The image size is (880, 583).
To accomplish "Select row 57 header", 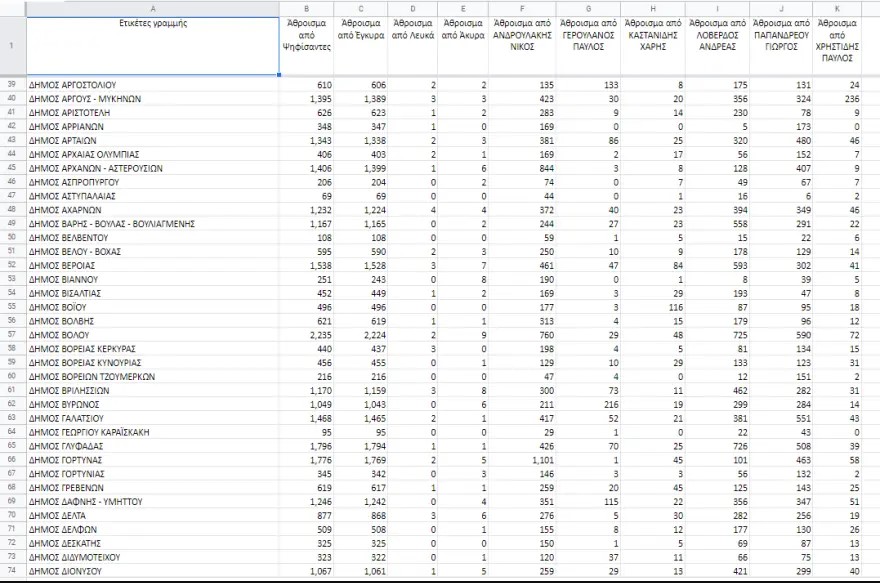I will [x=12, y=335].
